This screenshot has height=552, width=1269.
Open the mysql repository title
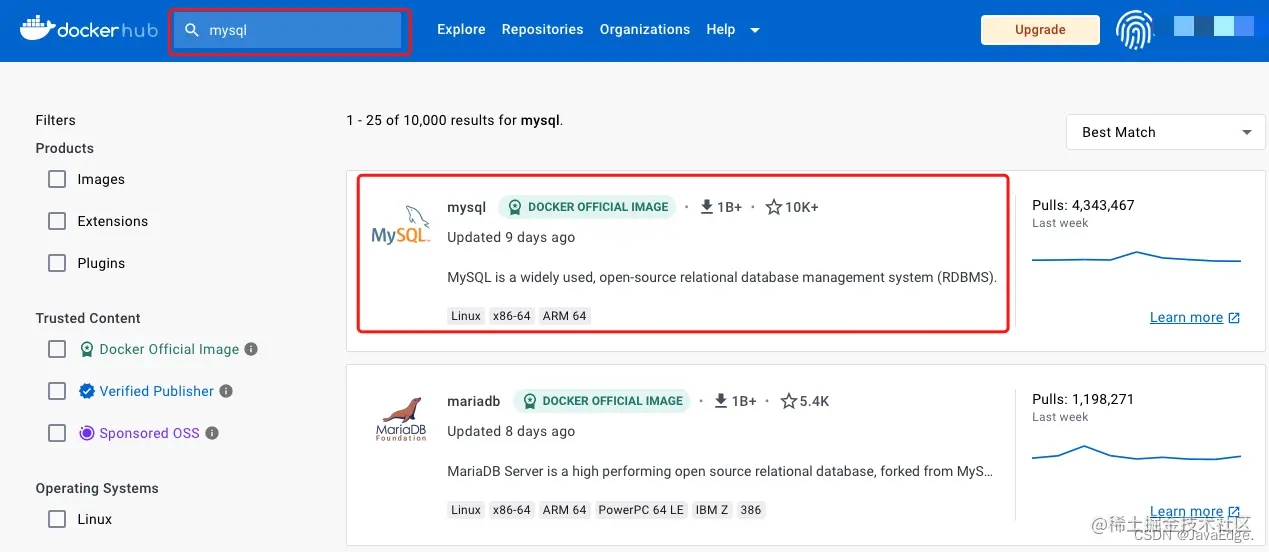coord(466,207)
